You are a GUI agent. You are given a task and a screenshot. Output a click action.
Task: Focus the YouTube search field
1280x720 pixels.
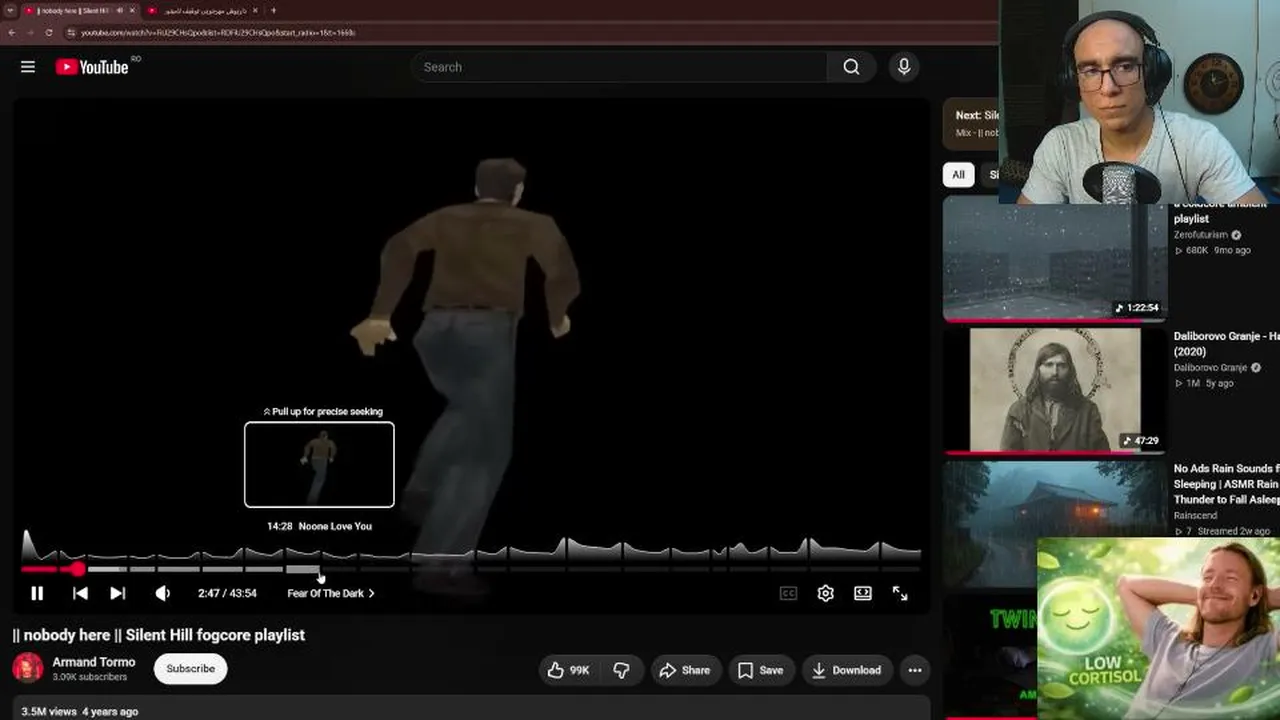coord(620,67)
